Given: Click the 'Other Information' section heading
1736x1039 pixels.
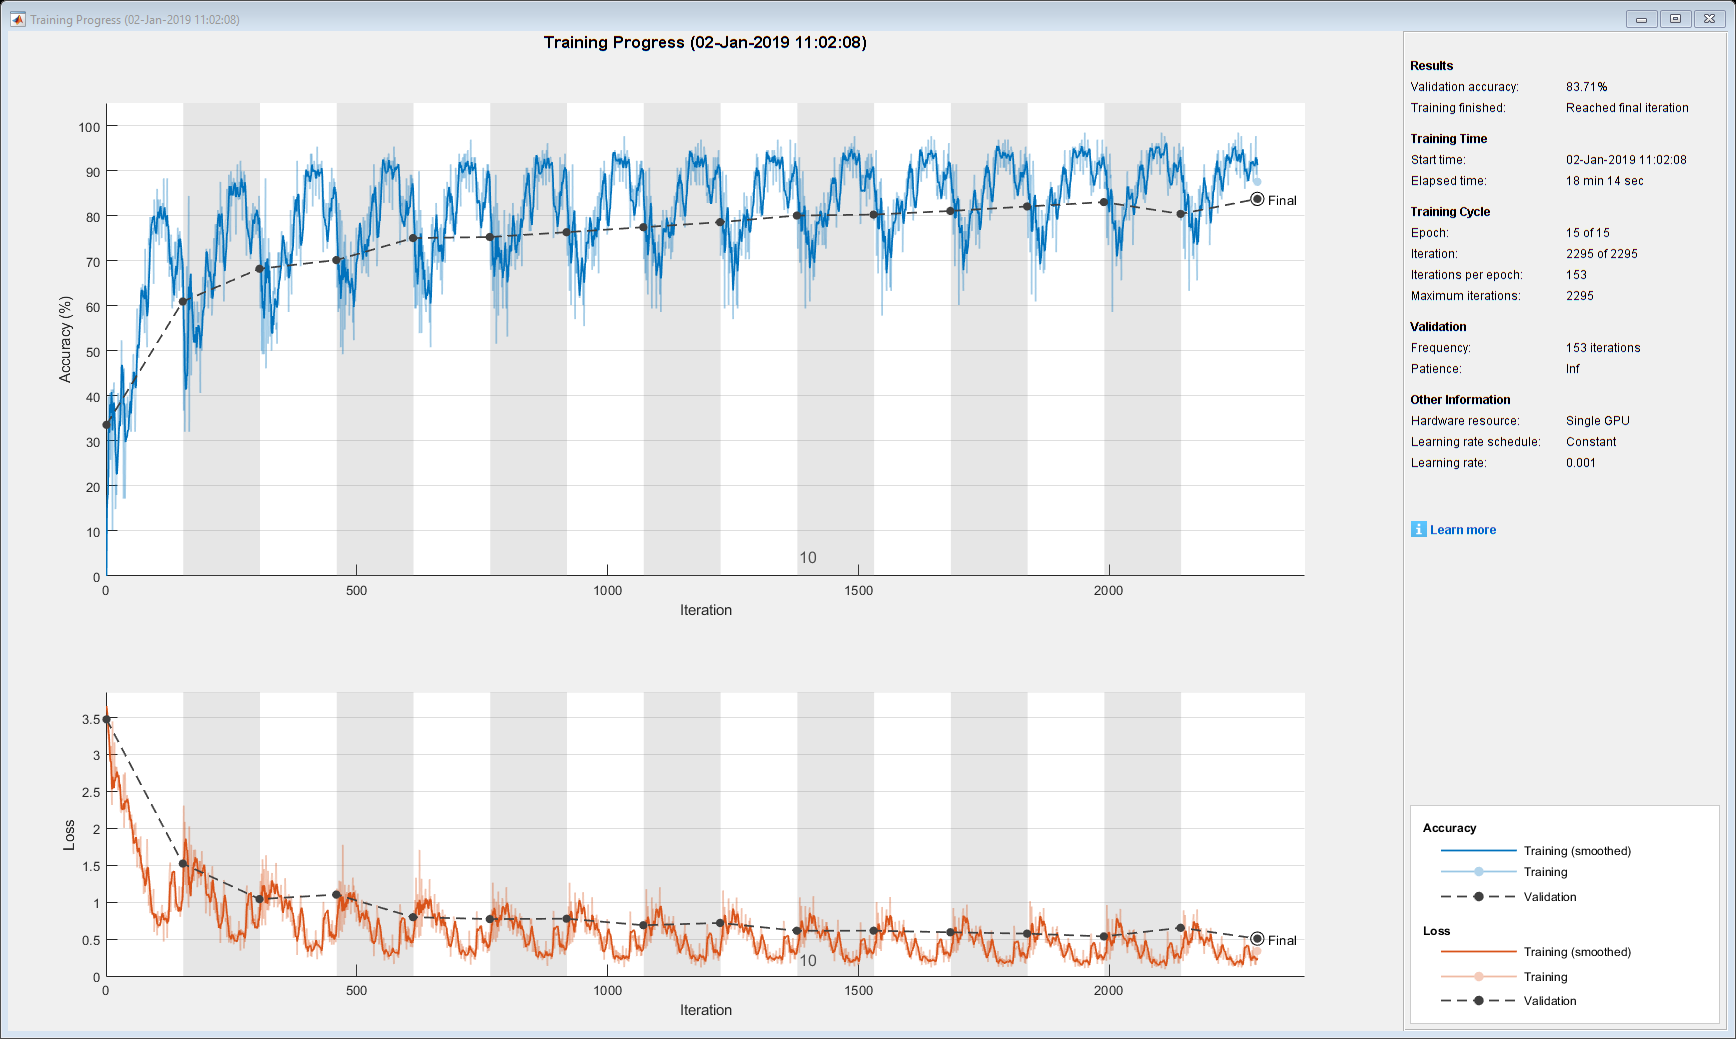Looking at the screenshot, I should coord(1461,400).
